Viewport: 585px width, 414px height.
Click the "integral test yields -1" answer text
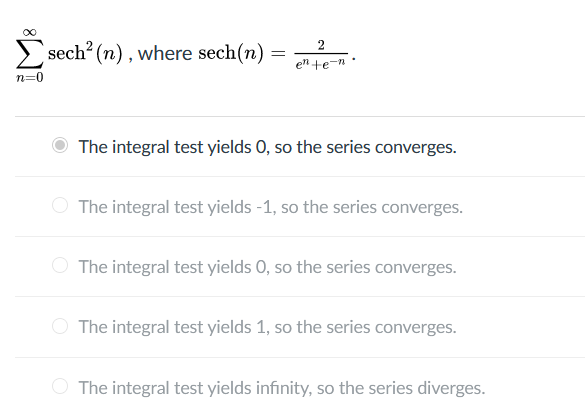point(270,207)
